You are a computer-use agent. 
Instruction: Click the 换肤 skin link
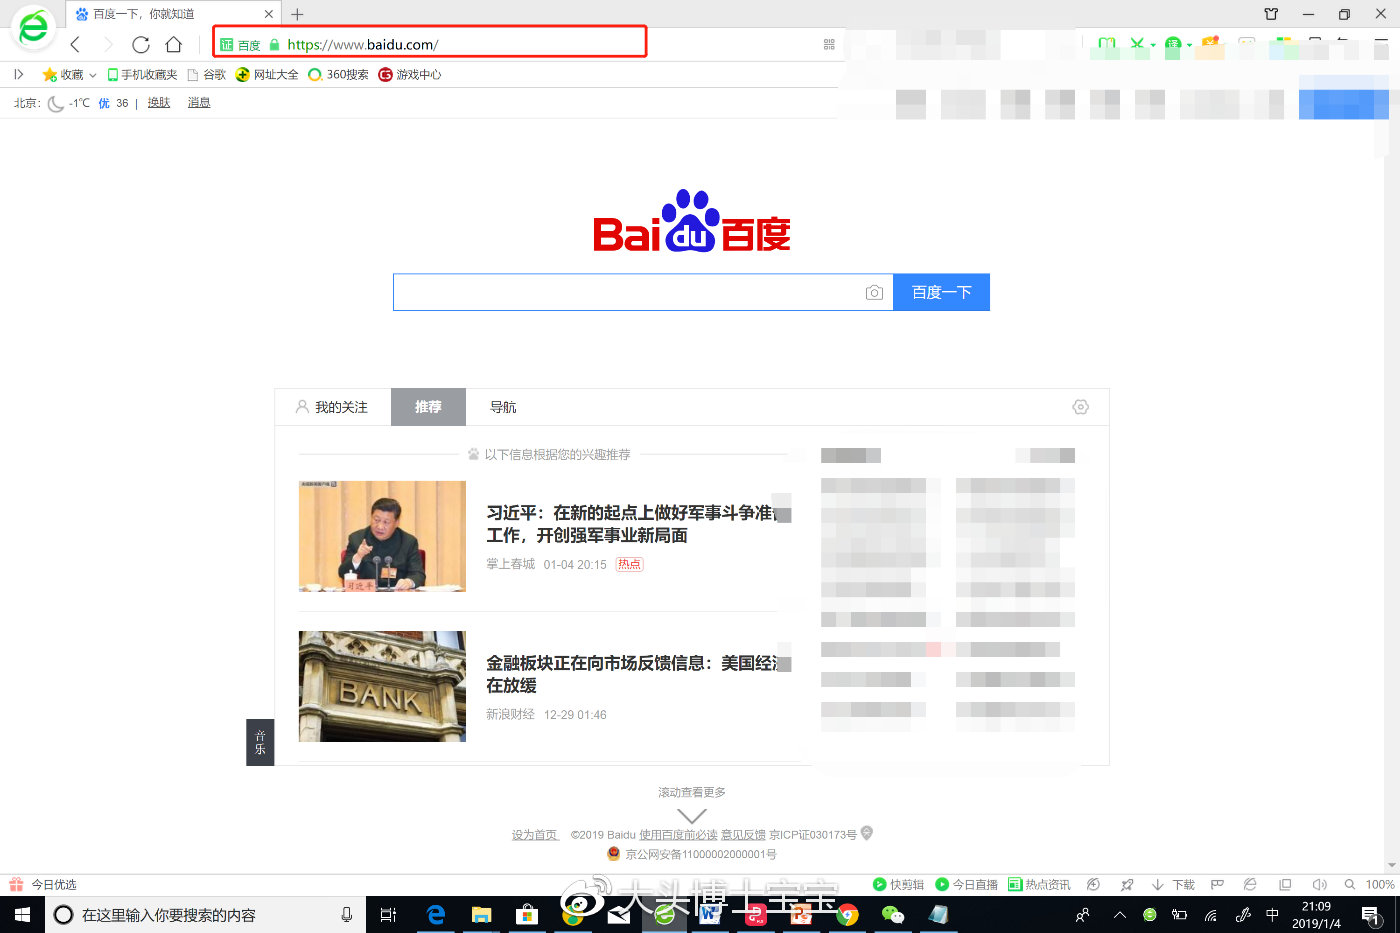tap(159, 102)
